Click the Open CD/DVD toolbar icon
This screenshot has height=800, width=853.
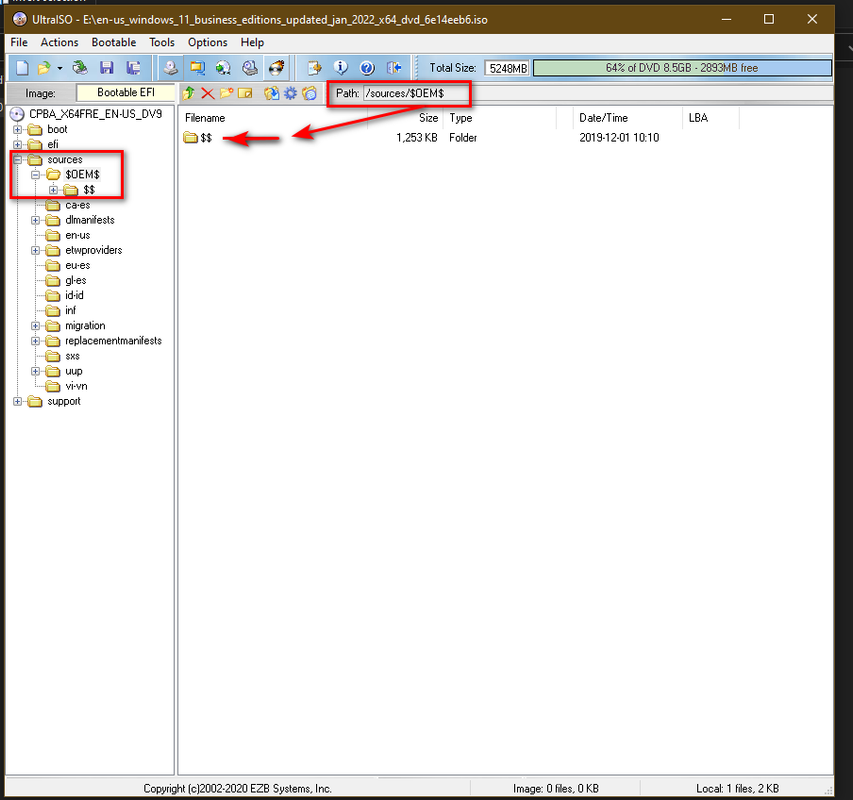(80, 68)
